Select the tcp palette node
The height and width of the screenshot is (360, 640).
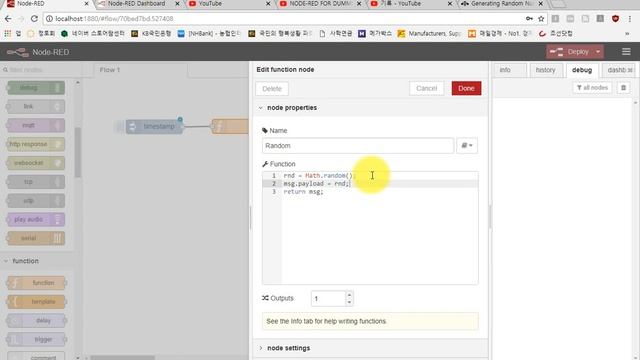tap(36, 182)
